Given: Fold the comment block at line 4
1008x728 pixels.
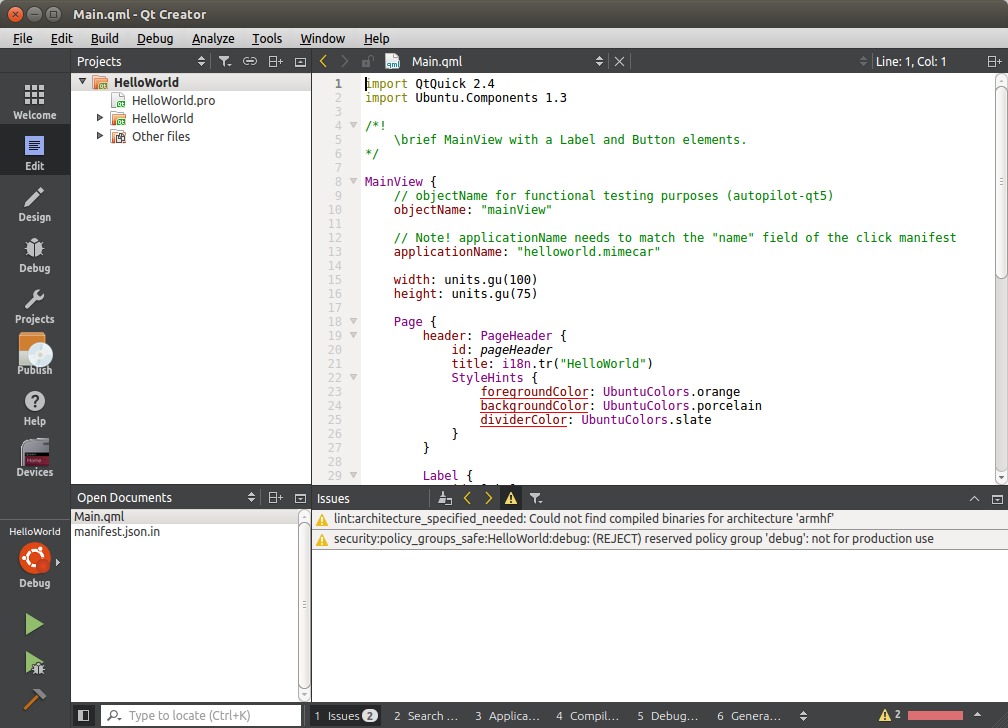Looking at the screenshot, I should [x=353, y=125].
